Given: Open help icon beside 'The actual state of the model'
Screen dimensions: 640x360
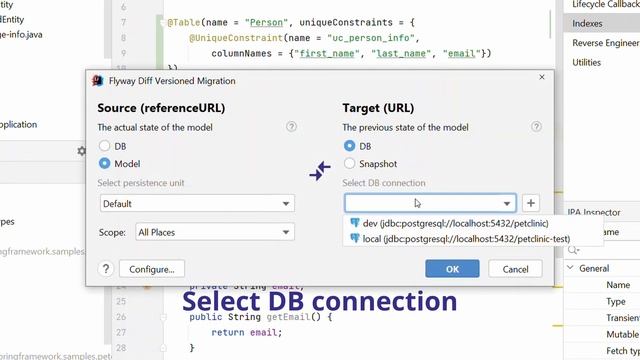Looking at the screenshot, I should coord(291,127).
